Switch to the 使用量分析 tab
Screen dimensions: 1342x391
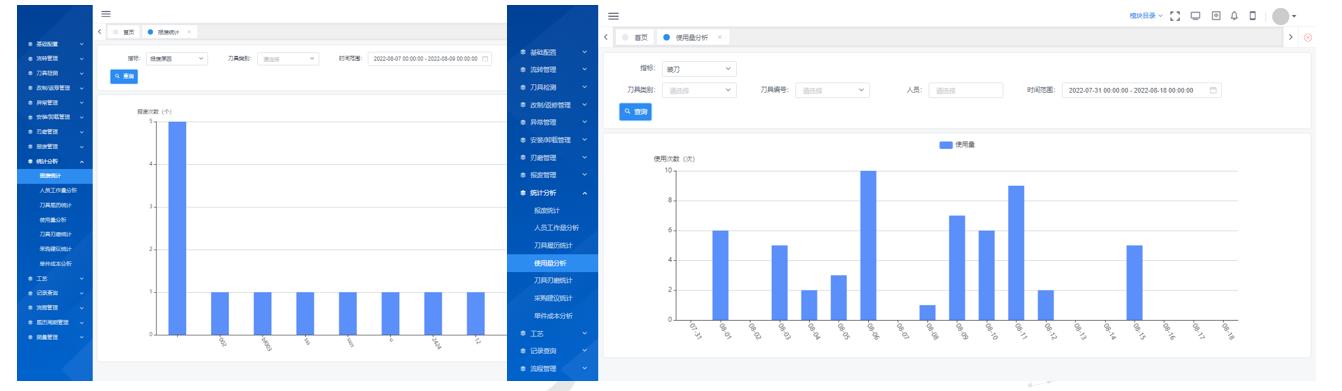pyautogui.click(x=694, y=37)
